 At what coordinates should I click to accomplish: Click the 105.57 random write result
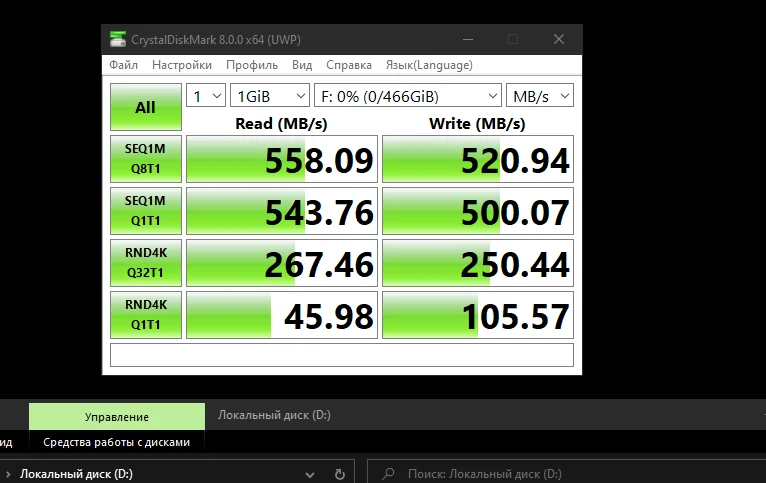click(x=478, y=315)
